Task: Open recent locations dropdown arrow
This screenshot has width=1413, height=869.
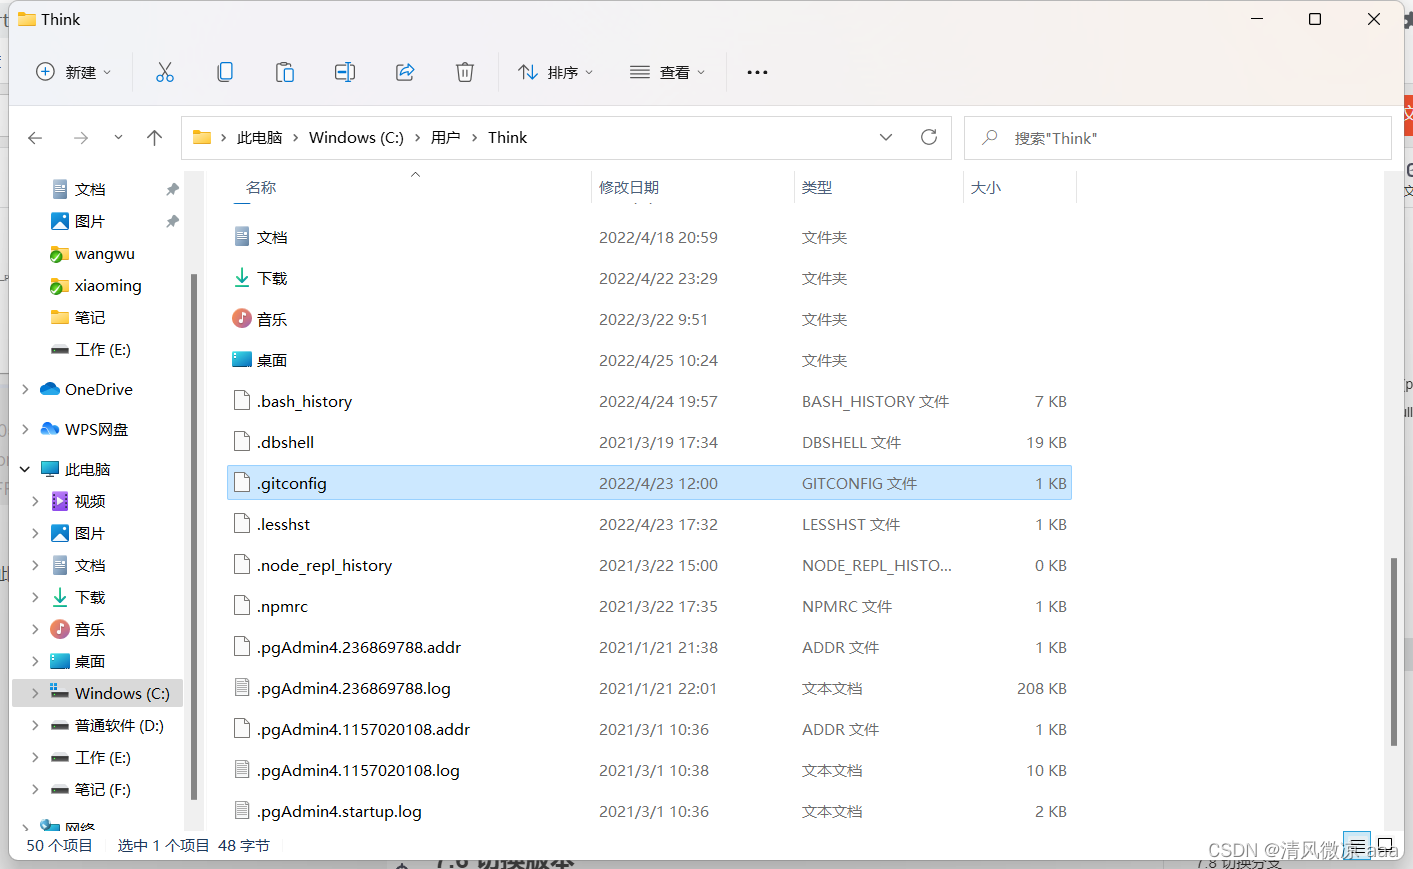Action: point(118,138)
